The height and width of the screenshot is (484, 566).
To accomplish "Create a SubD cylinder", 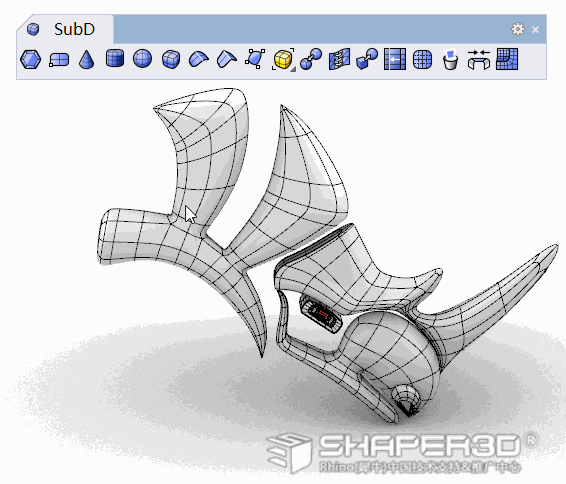I will click(x=115, y=58).
